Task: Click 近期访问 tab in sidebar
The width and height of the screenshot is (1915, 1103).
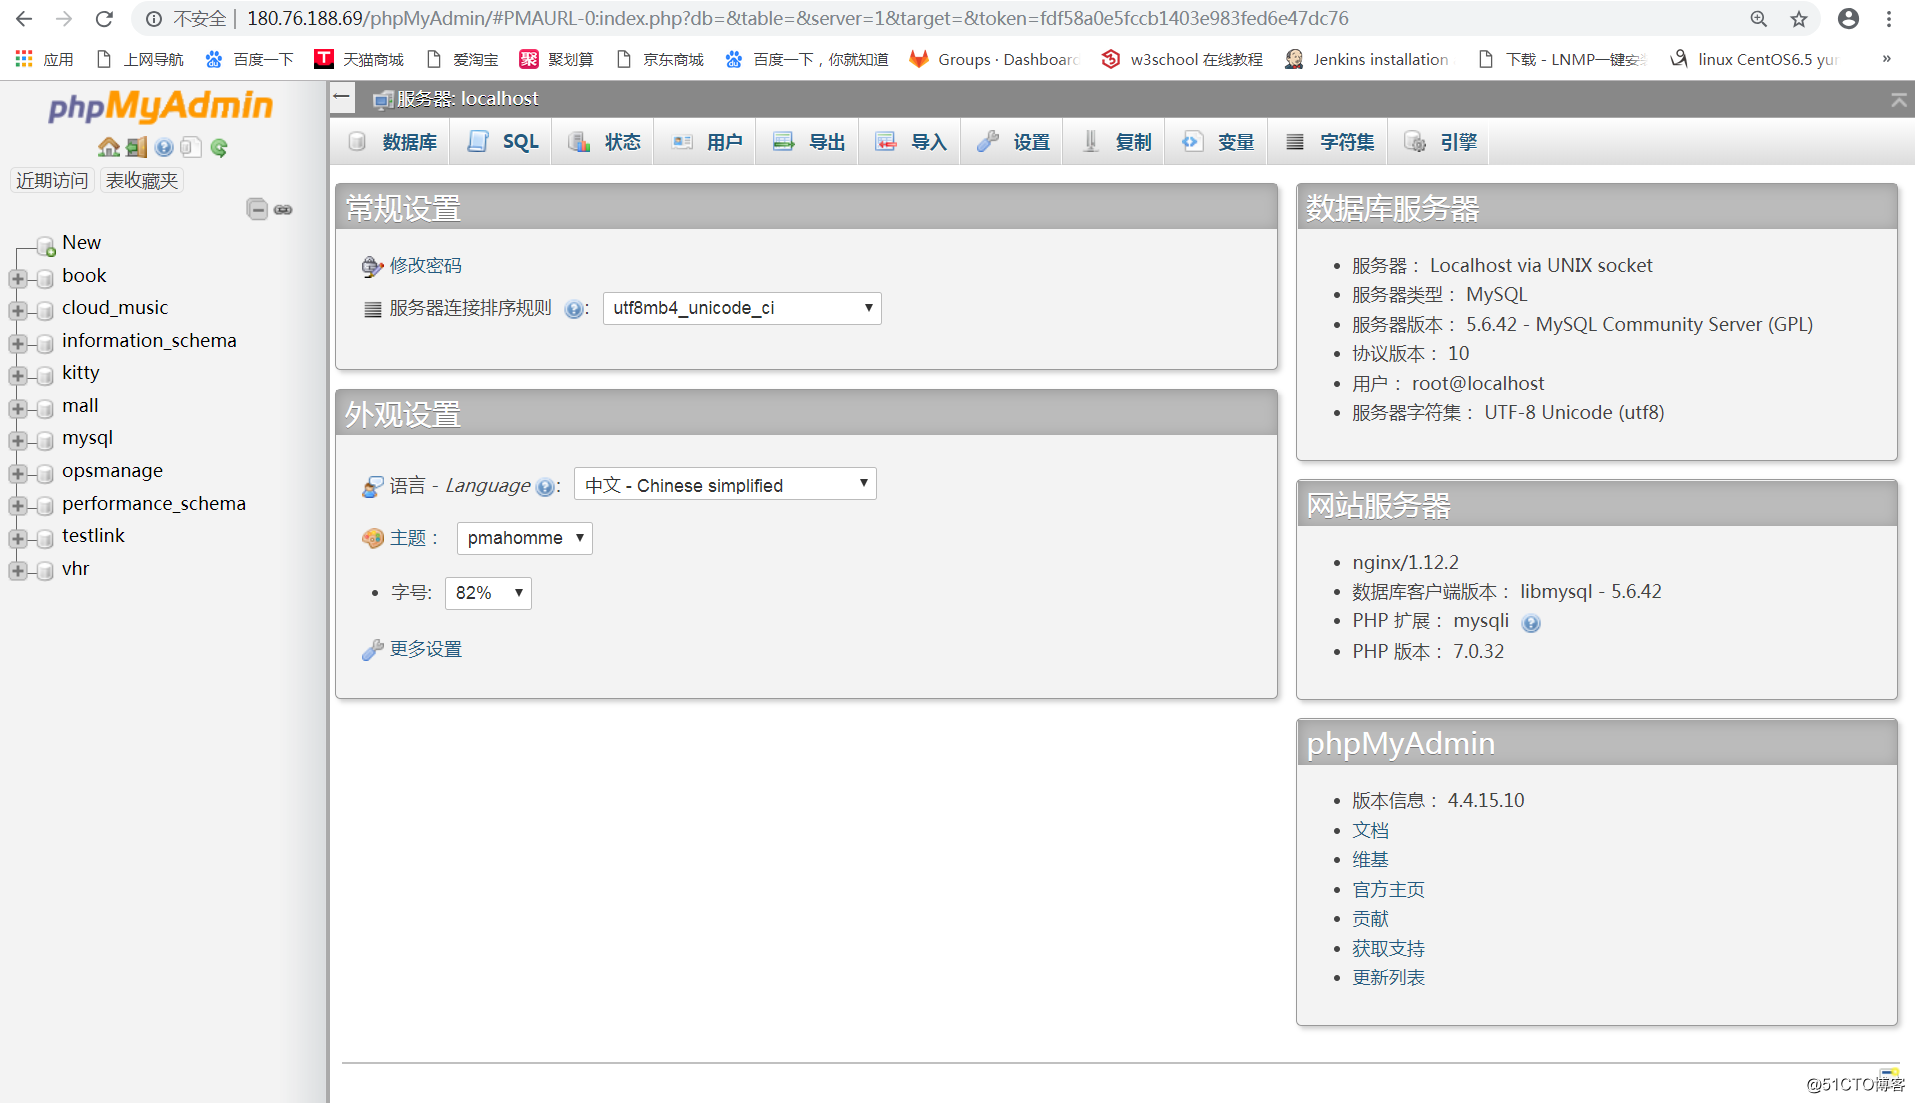Action: pos(52,180)
